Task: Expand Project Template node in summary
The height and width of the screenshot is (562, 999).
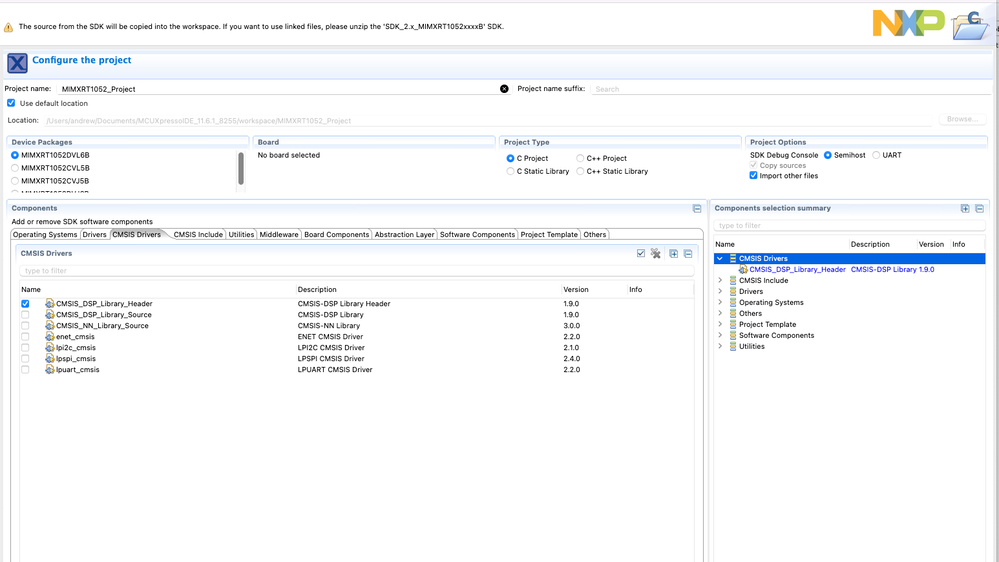Action: (x=720, y=324)
